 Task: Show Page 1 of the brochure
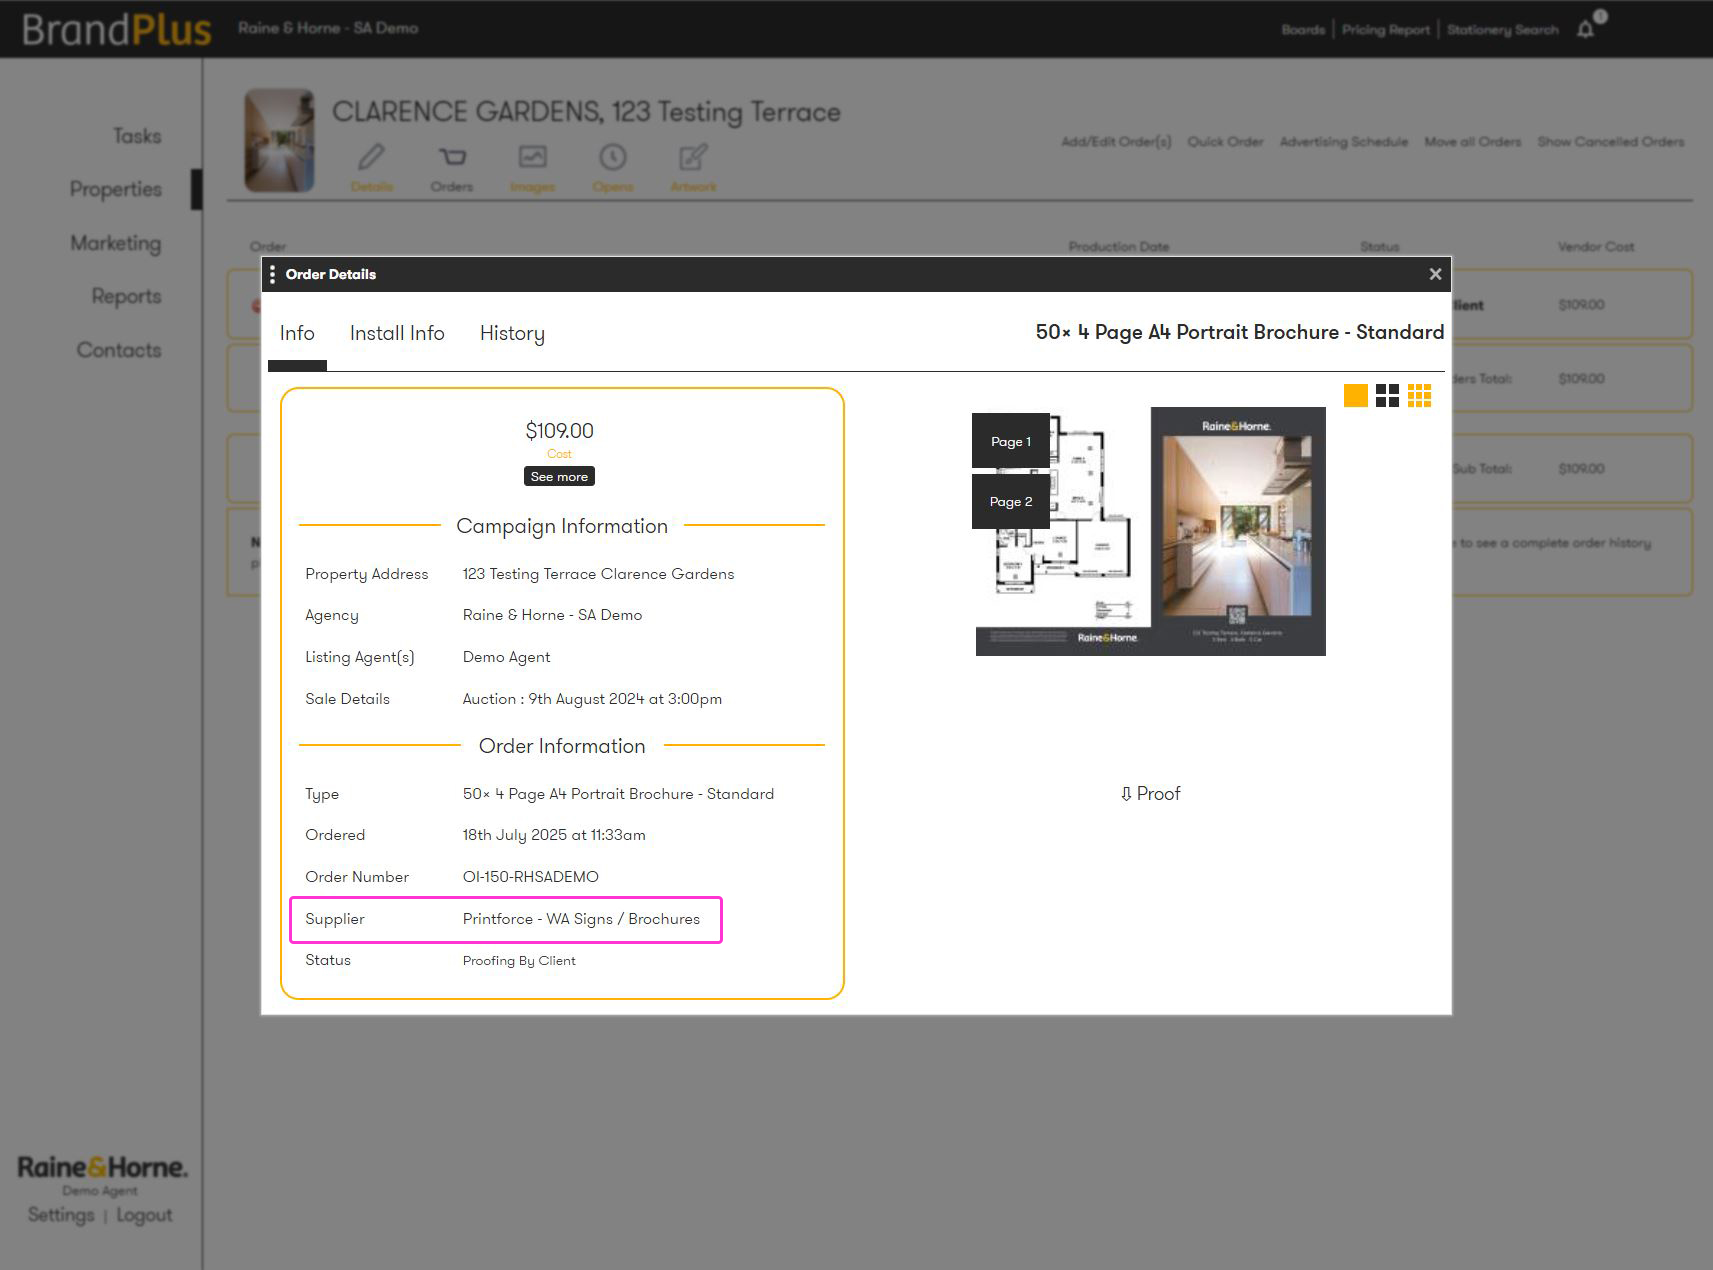(x=1011, y=441)
